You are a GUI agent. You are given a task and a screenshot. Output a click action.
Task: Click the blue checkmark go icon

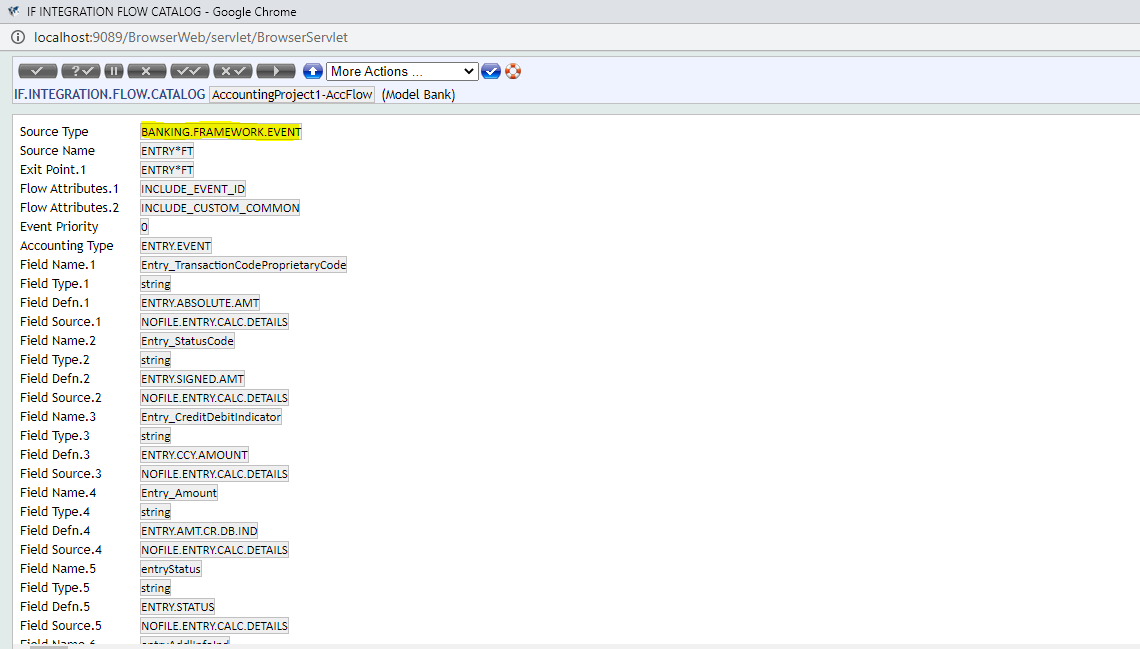coord(491,71)
